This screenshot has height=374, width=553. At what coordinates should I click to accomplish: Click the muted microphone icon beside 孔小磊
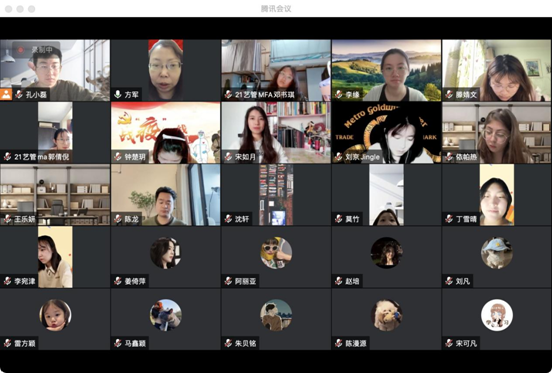(x=19, y=94)
